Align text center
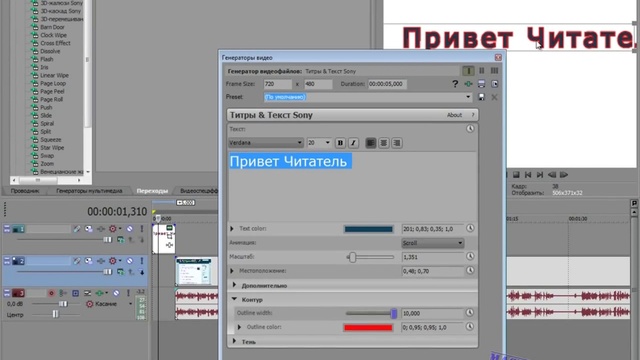 click(384, 143)
